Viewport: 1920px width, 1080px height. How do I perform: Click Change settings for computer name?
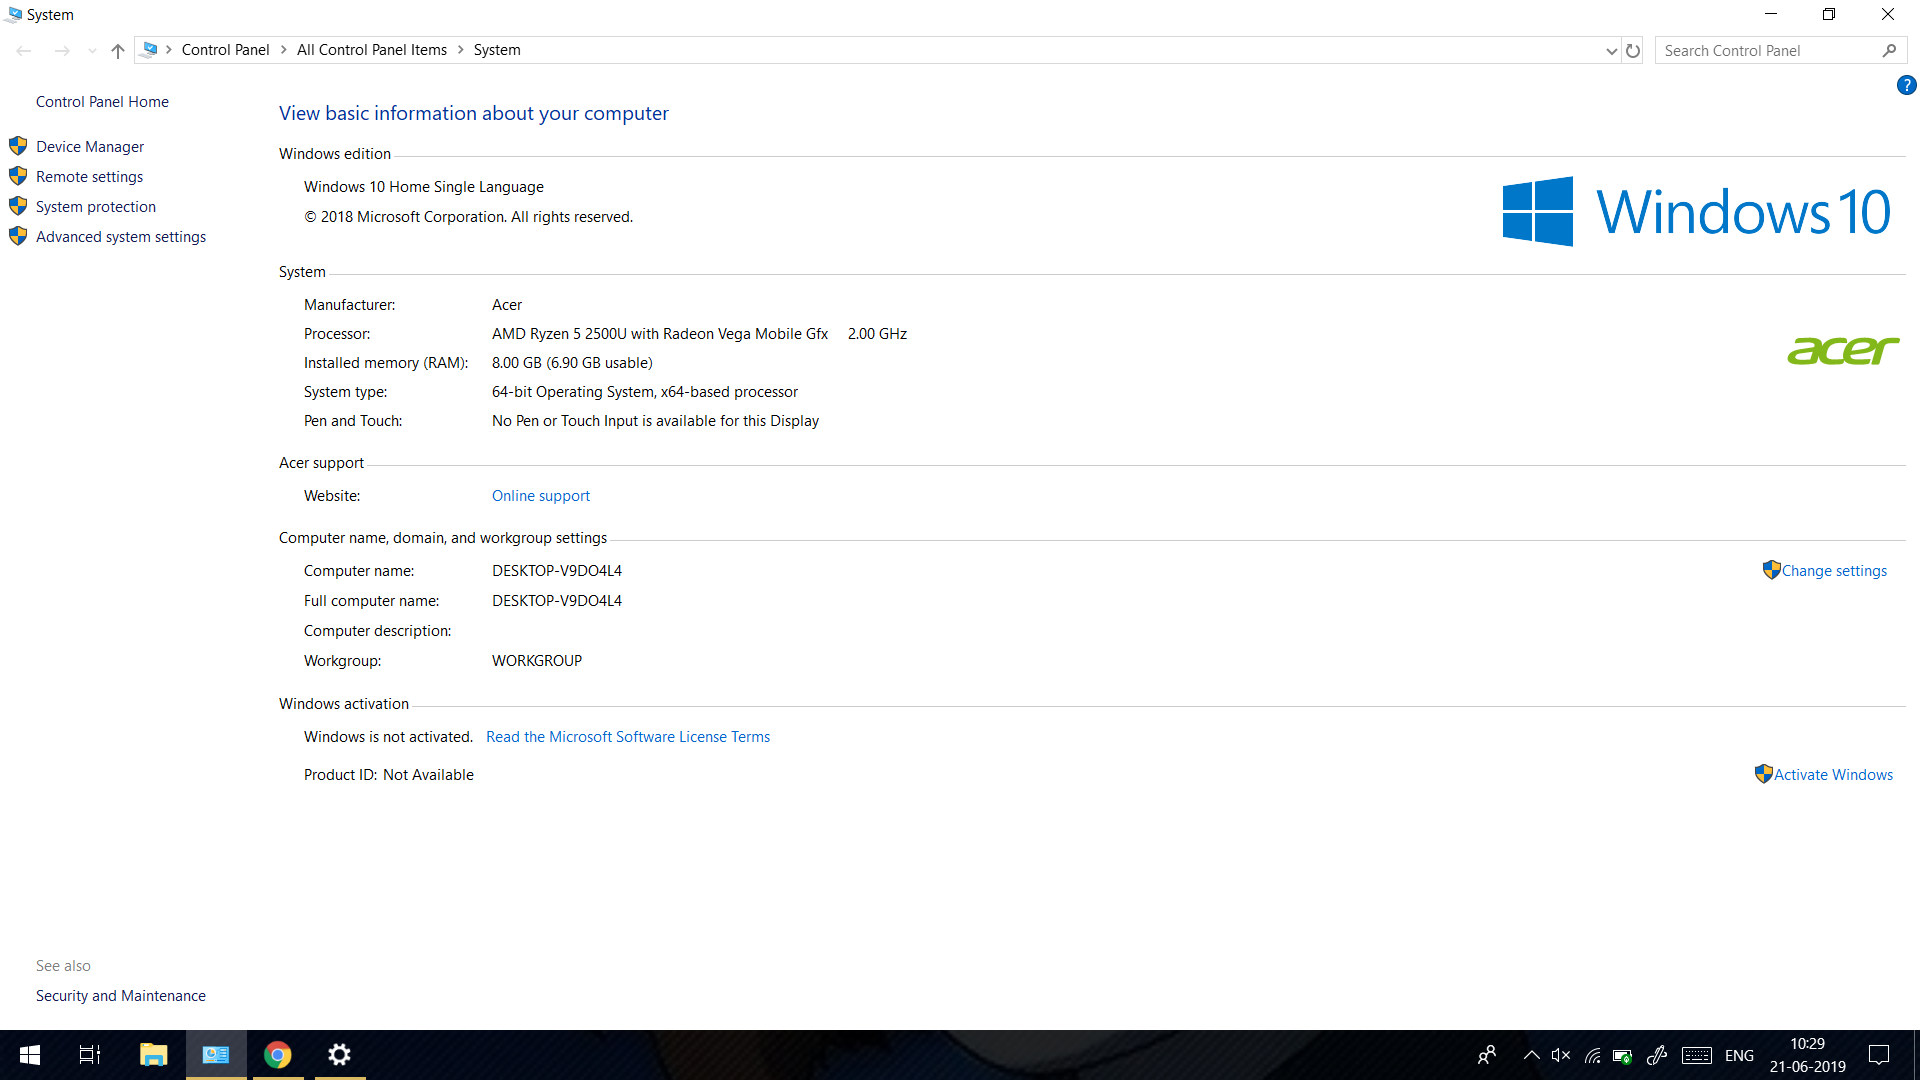click(x=1834, y=571)
